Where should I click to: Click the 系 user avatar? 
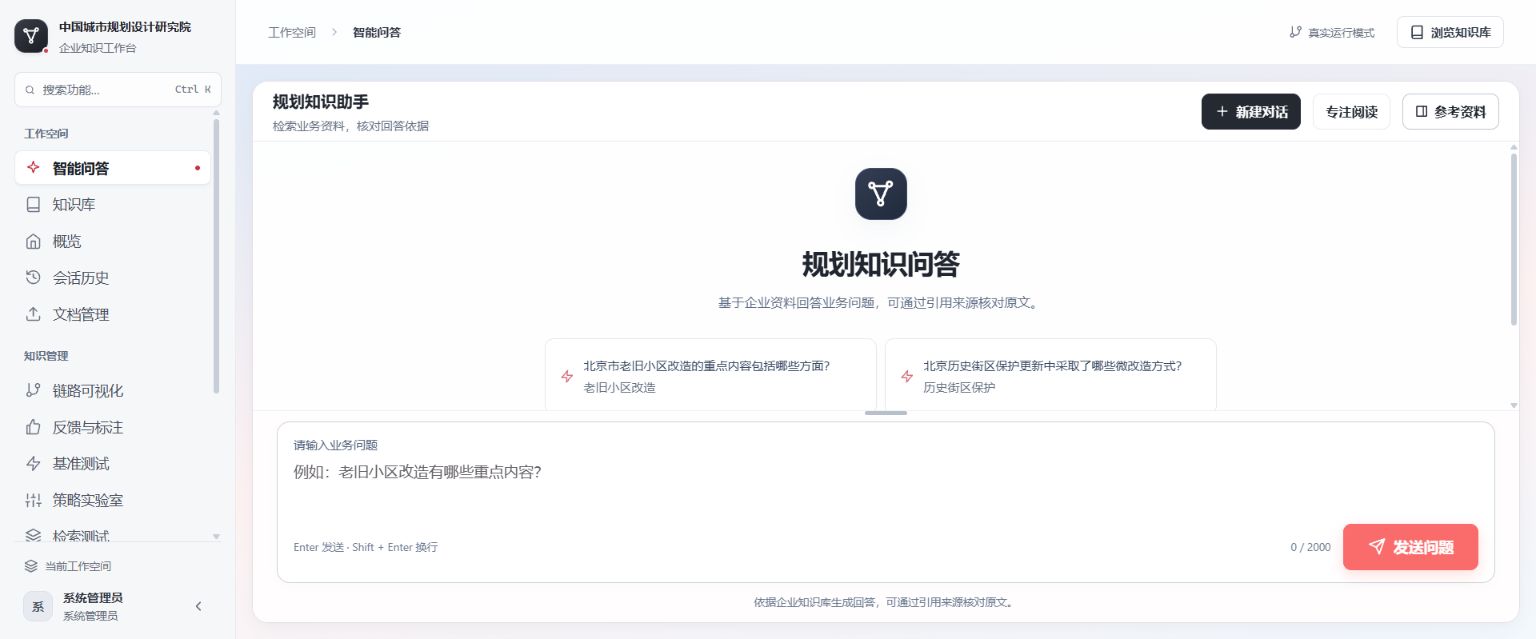click(38, 606)
